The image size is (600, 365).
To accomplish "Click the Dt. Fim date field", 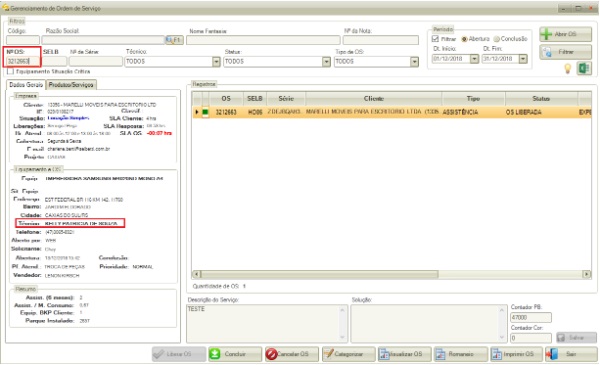I will 500,59.
